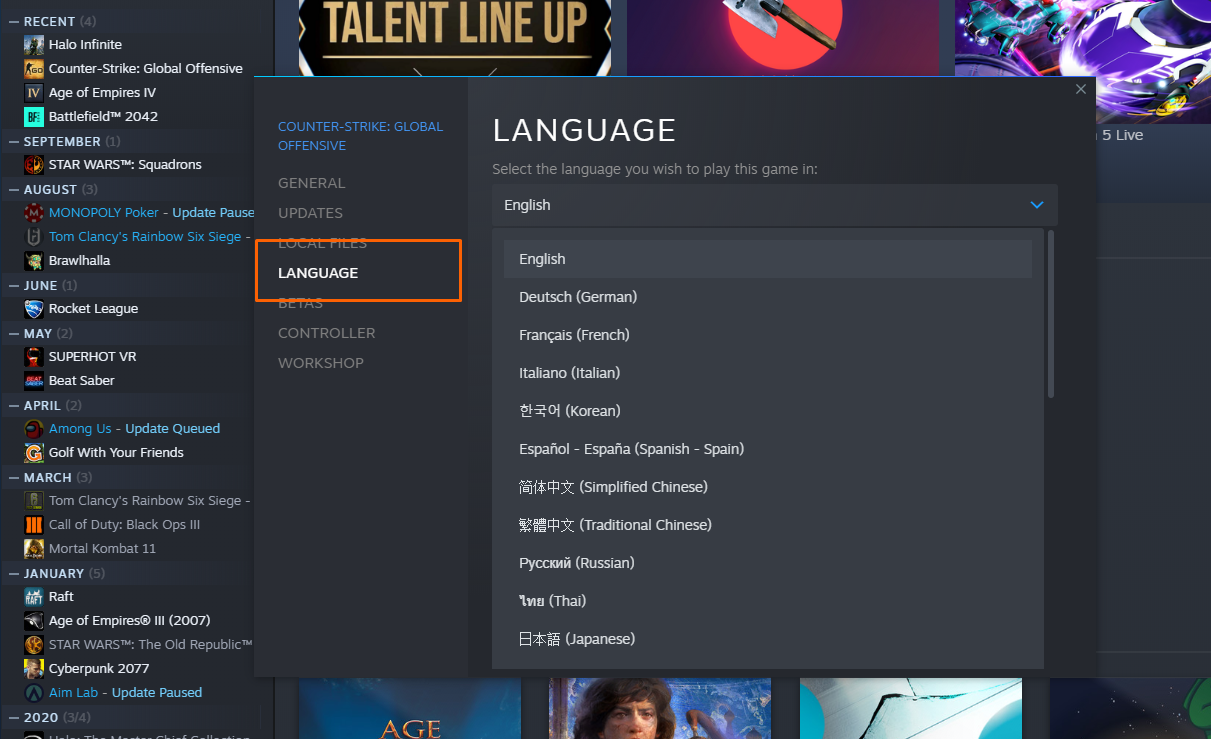Select the Battlefield 2042 icon in the library

pyautogui.click(x=34, y=117)
